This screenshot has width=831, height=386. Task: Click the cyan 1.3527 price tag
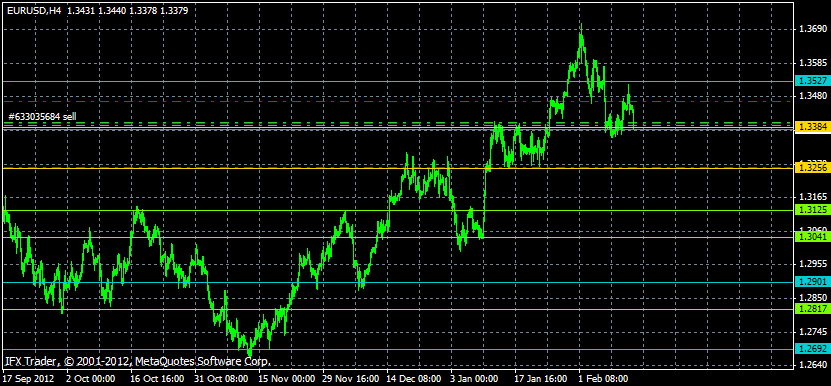812,81
